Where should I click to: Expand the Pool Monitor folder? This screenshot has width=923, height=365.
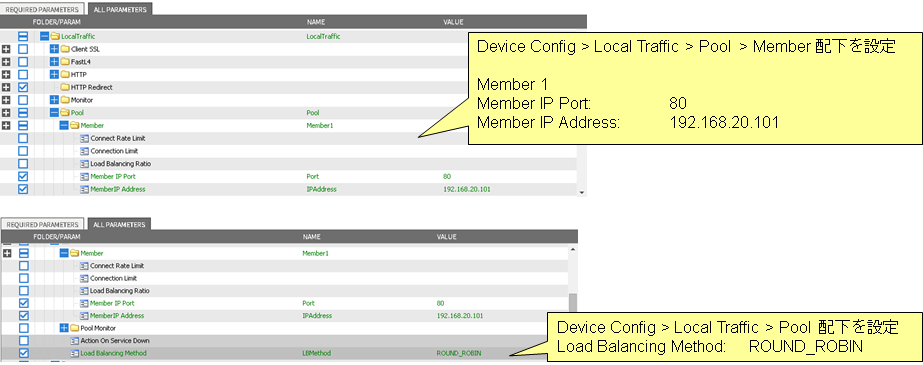[x=64, y=328]
